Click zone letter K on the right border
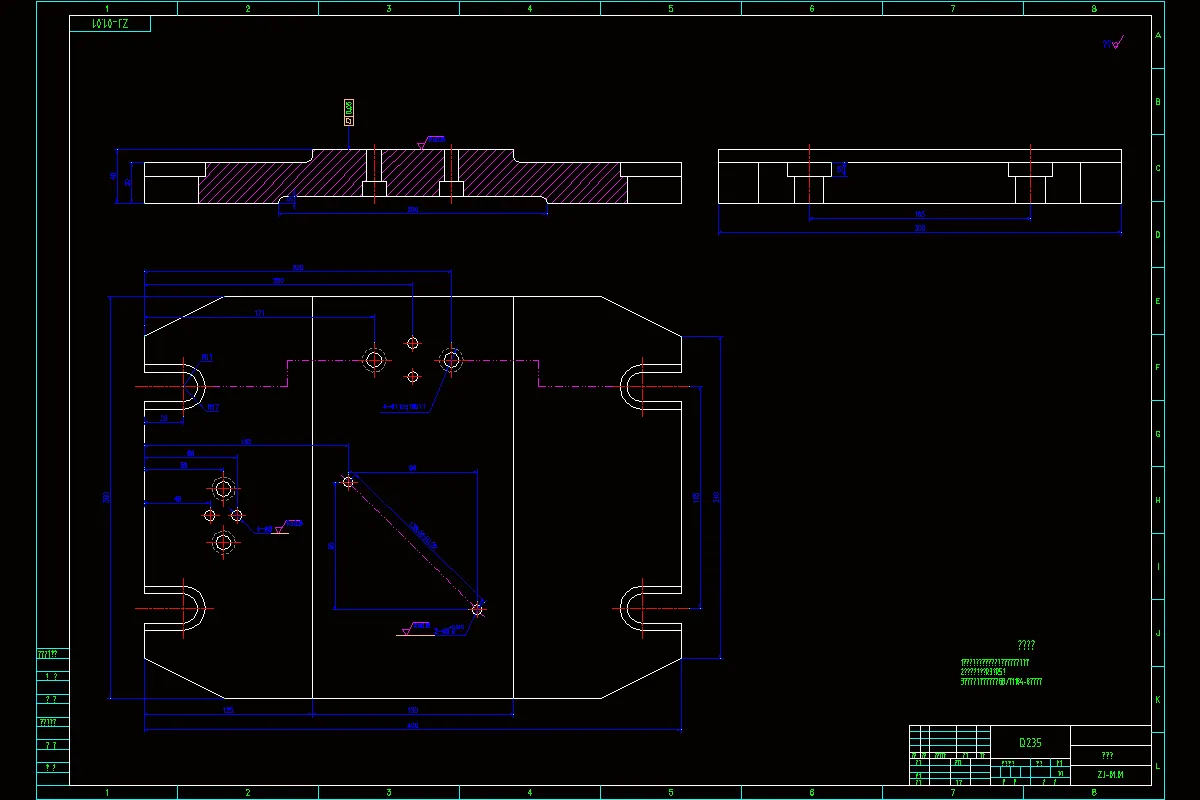Image resolution: width=1200 pixels, height=800 pixels. click(x=1158, y=699)
